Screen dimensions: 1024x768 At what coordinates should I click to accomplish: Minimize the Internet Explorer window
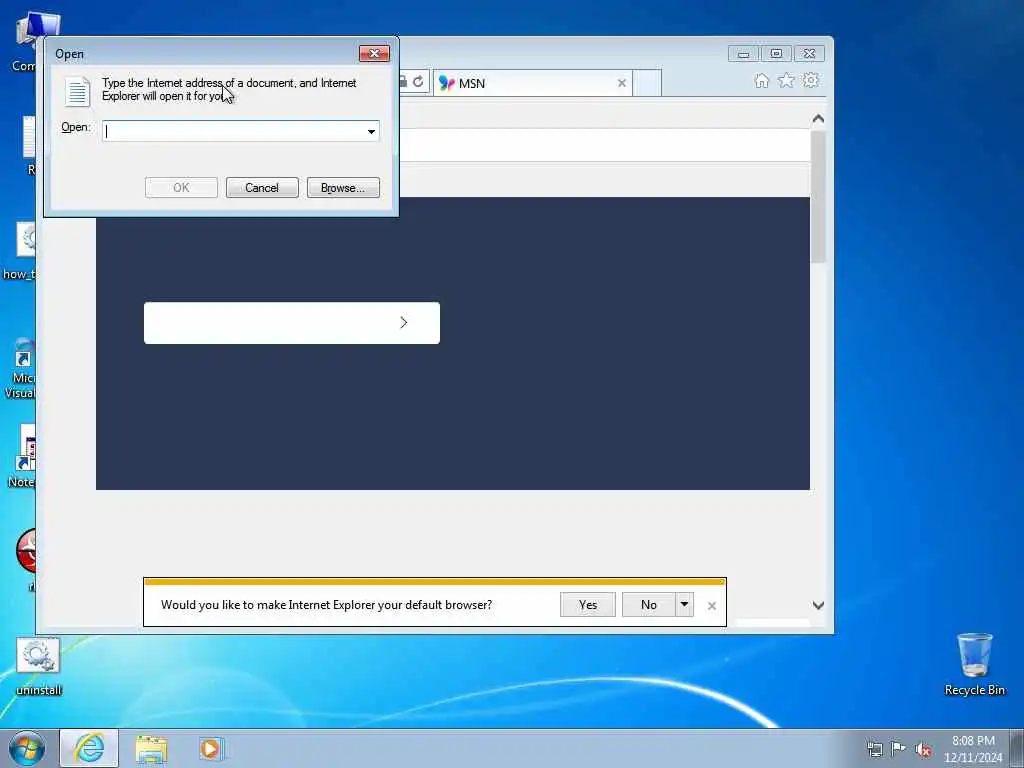coord(744,54)
